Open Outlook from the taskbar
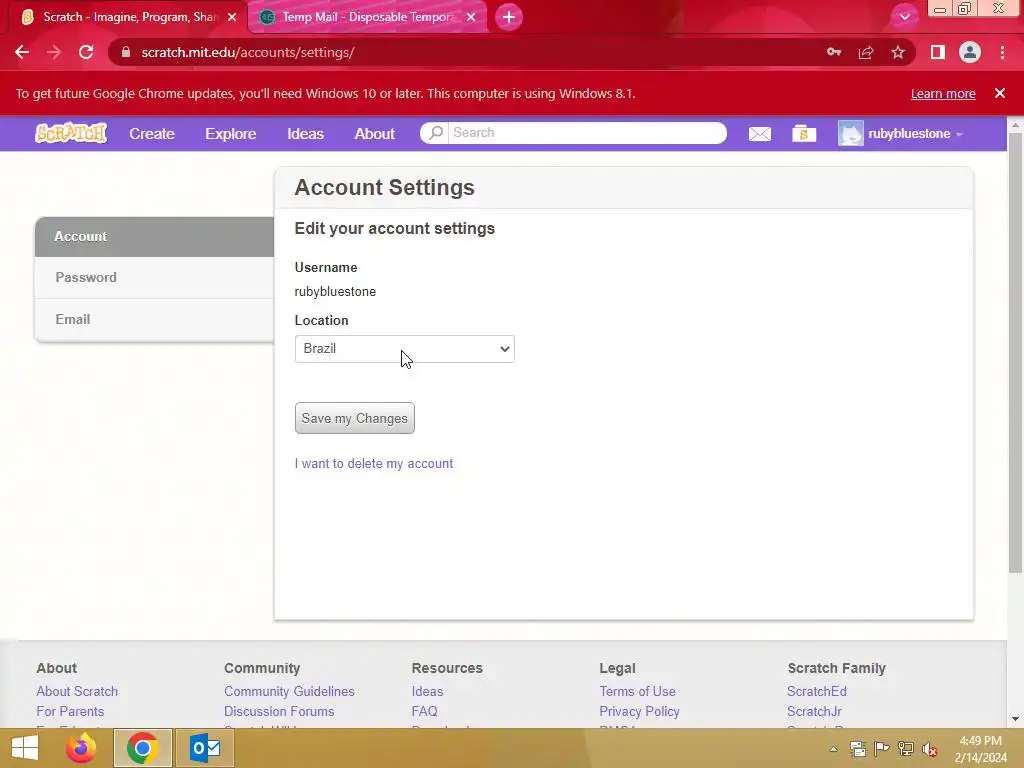 tap(205, 748)
